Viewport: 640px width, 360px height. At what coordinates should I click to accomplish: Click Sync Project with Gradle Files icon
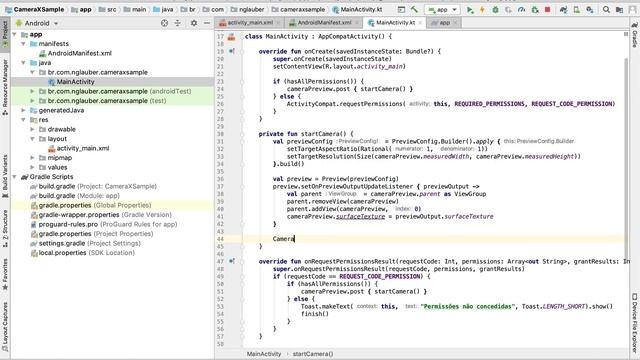pyautogui.click(x=563, y=9)
